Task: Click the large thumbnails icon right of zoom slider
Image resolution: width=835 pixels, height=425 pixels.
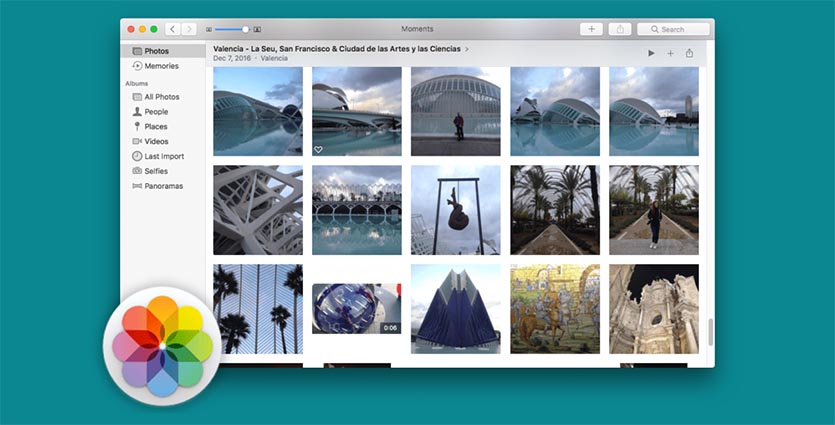Action: pos(257,30)
